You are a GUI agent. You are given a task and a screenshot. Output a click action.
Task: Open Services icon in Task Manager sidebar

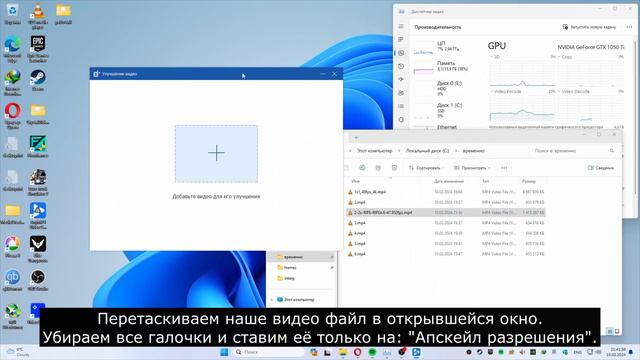point(401,120)
